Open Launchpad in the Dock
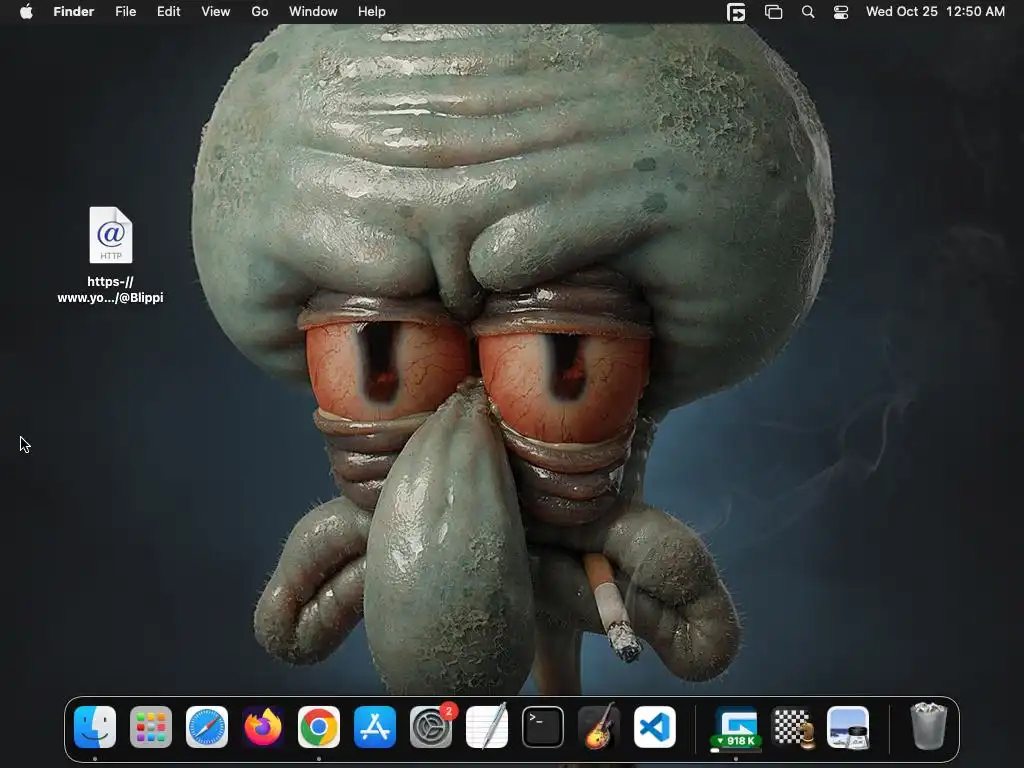Screen dimensions: 1024x768 click(151, 727)
